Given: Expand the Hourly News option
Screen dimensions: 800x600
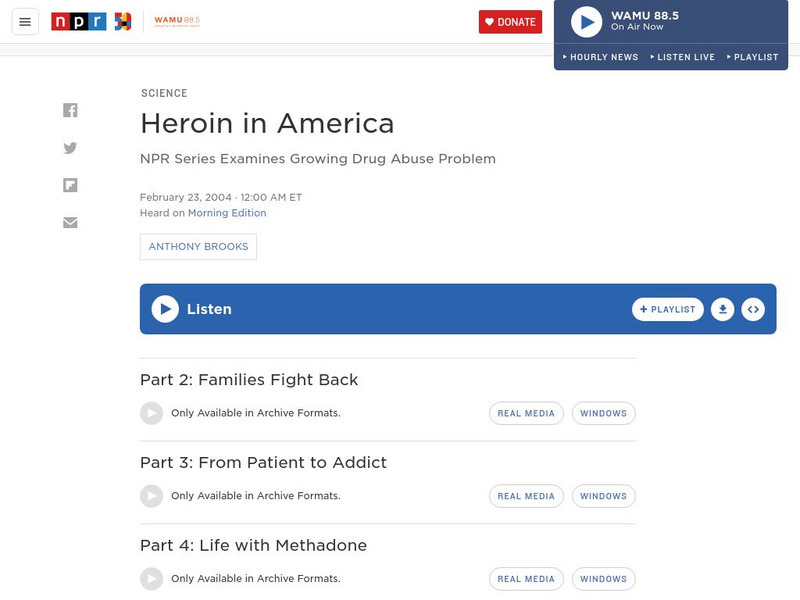Looking at the screenshot, I should pos(601,57).
